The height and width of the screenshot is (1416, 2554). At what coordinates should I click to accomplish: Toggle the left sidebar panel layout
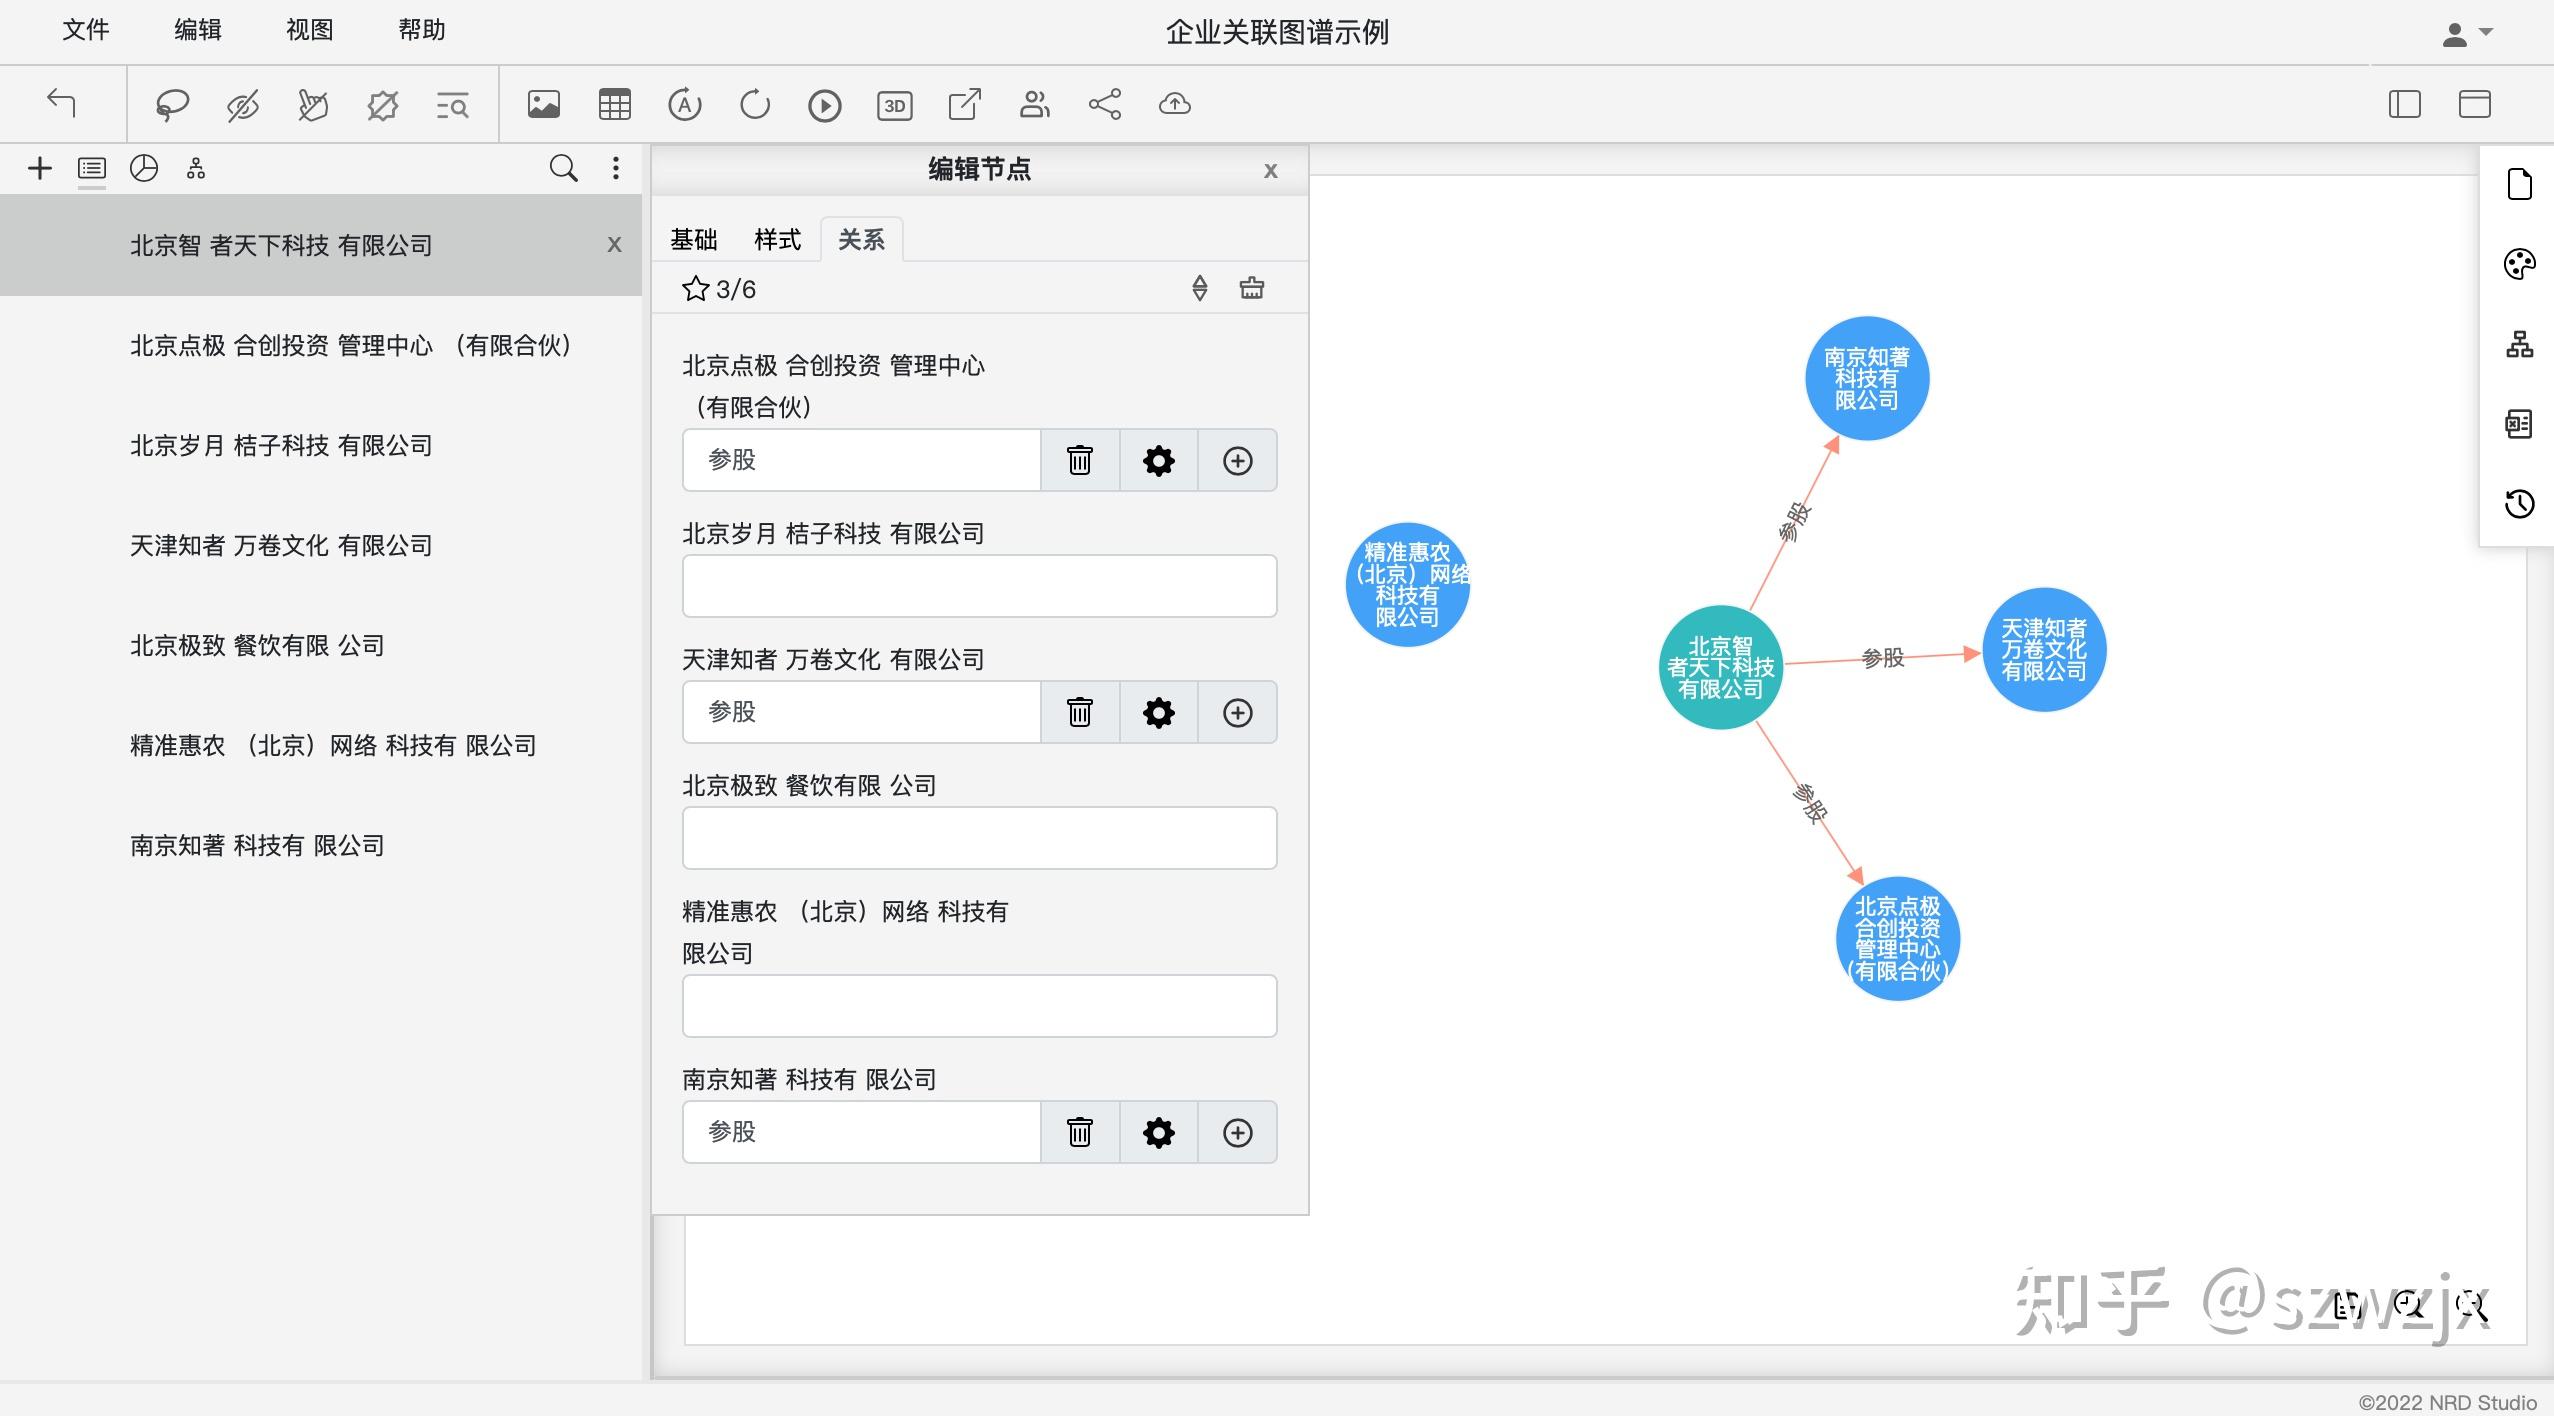(2404, 105)
